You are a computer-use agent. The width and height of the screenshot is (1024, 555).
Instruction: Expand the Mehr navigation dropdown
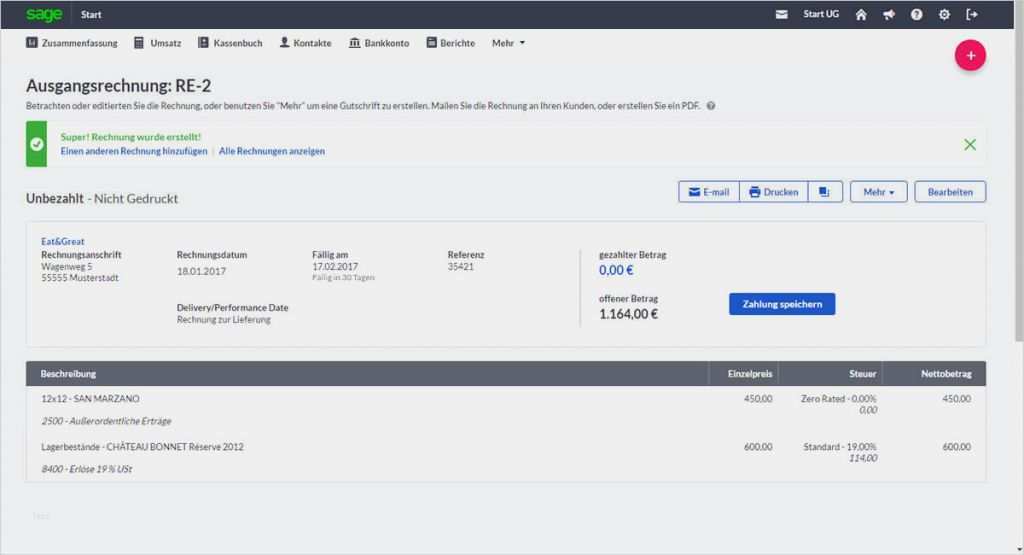(x=508, y=43)
